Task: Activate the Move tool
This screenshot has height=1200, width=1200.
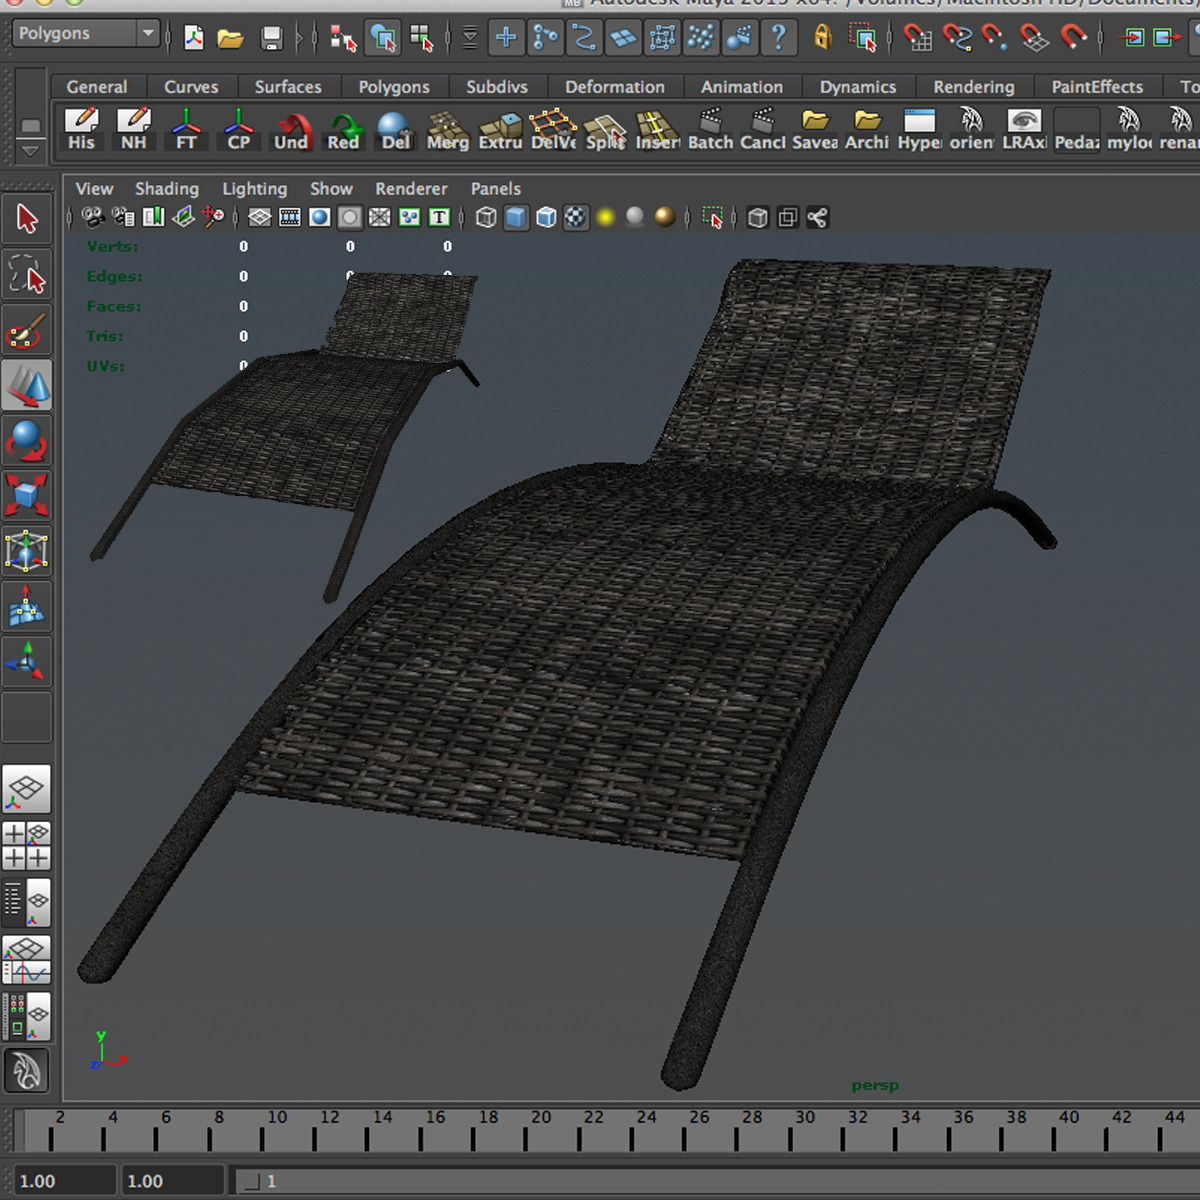Action: 27,386
